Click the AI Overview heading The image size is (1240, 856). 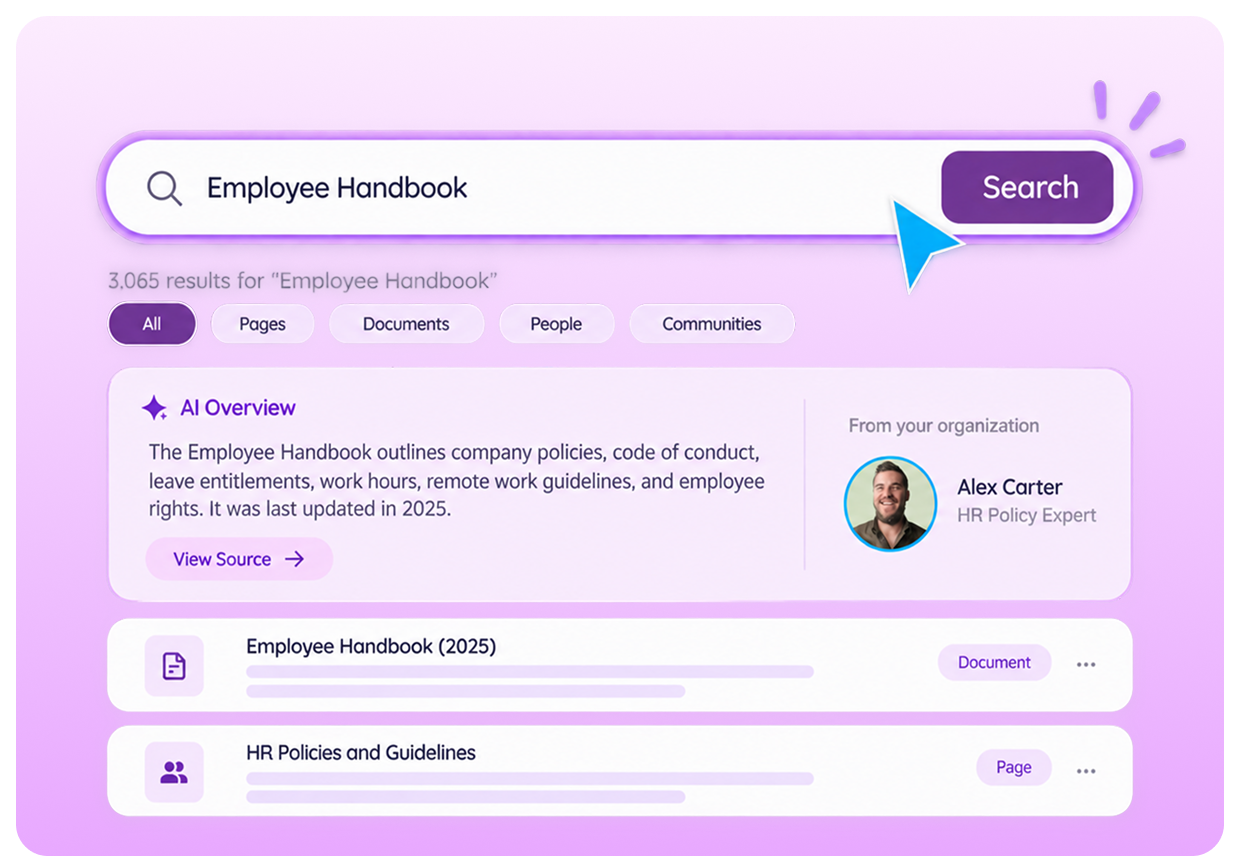click(x=238, y=408)
